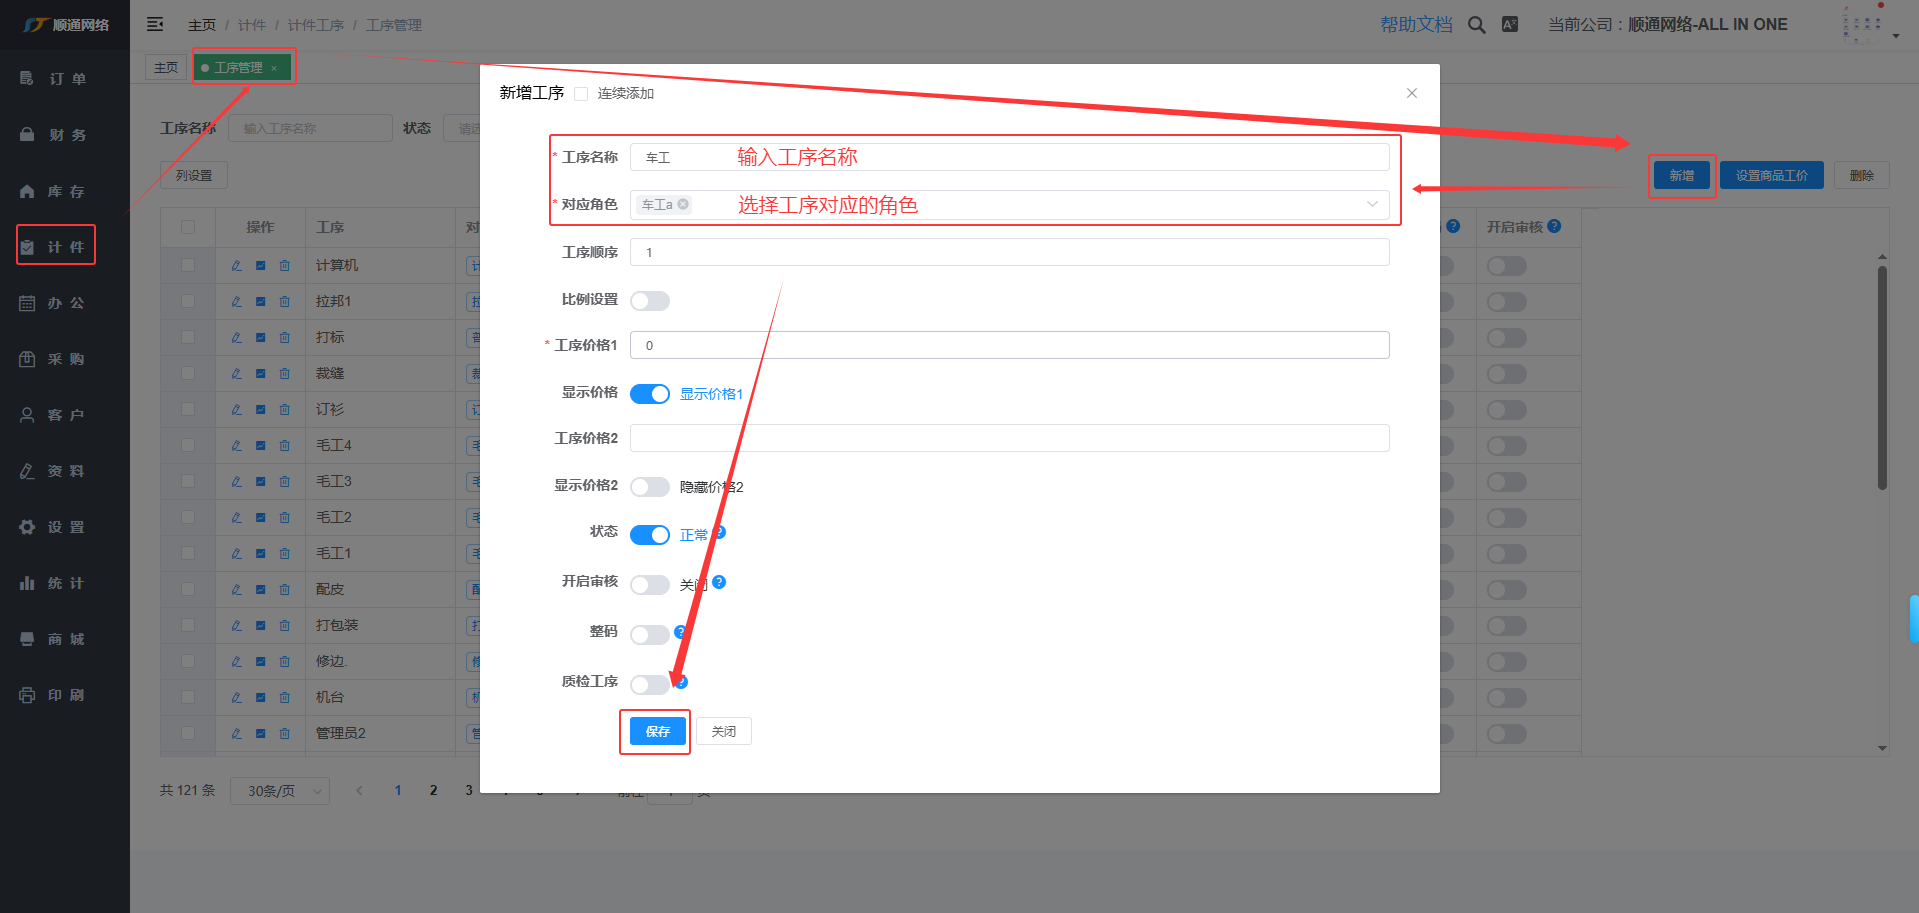Expand the 对应角色 dropdown arrow

pos(1372,205)
